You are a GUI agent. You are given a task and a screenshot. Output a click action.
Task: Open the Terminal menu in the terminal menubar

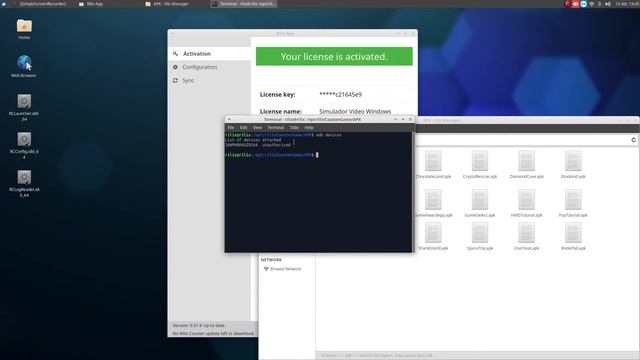click(x=276, y=127)
